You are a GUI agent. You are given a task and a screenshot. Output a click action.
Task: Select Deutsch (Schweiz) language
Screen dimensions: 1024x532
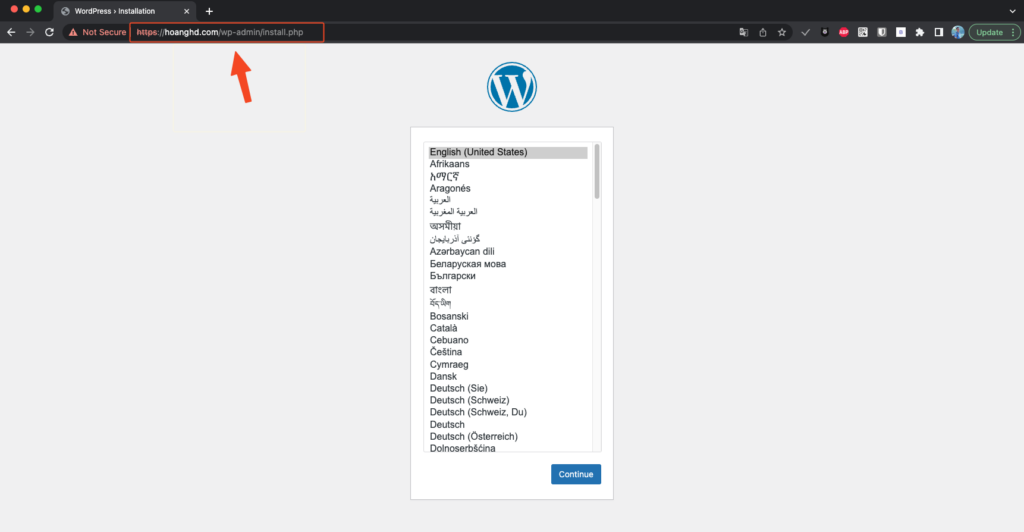pos(469,400)
